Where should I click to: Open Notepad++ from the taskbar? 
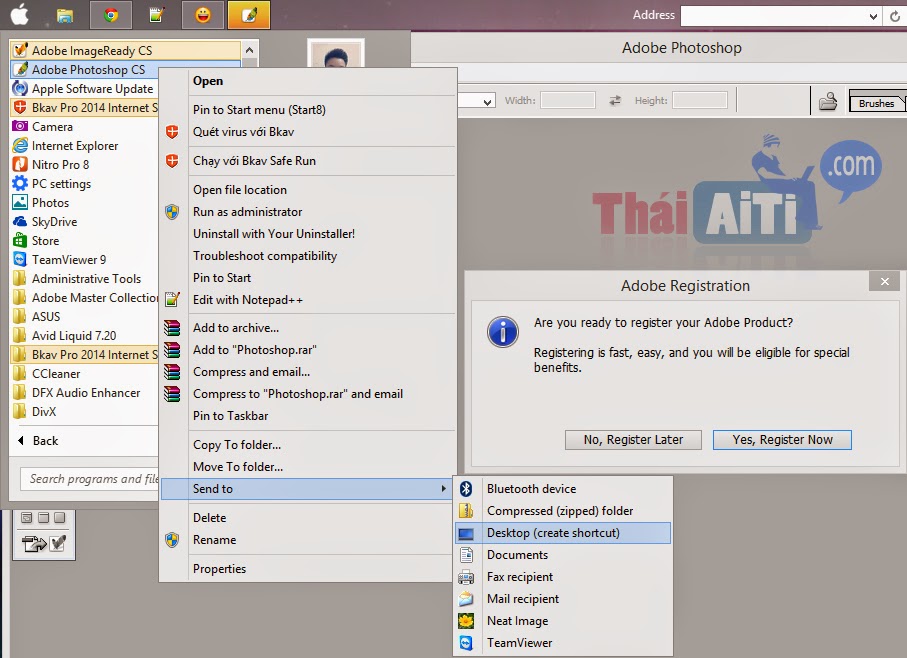click(156, 15)
